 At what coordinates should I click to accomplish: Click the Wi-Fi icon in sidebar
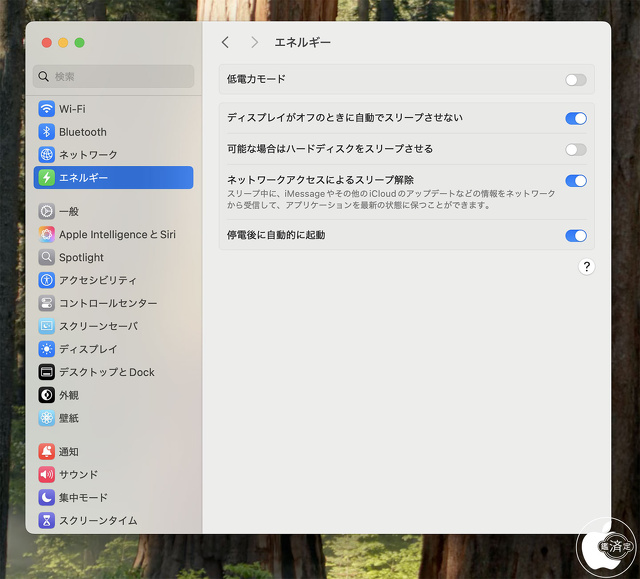46,109
